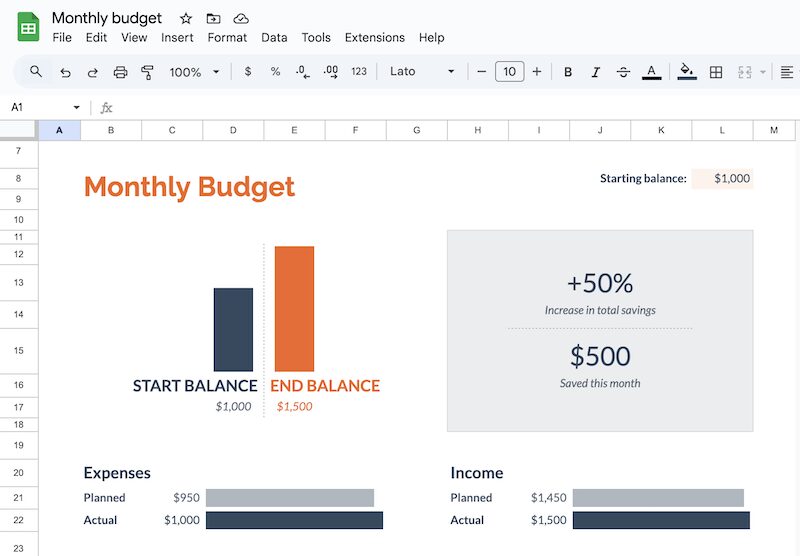Click the +50% savings figure
The width and height of the screenshot is (800, 556).
click(x=600, y=283)
